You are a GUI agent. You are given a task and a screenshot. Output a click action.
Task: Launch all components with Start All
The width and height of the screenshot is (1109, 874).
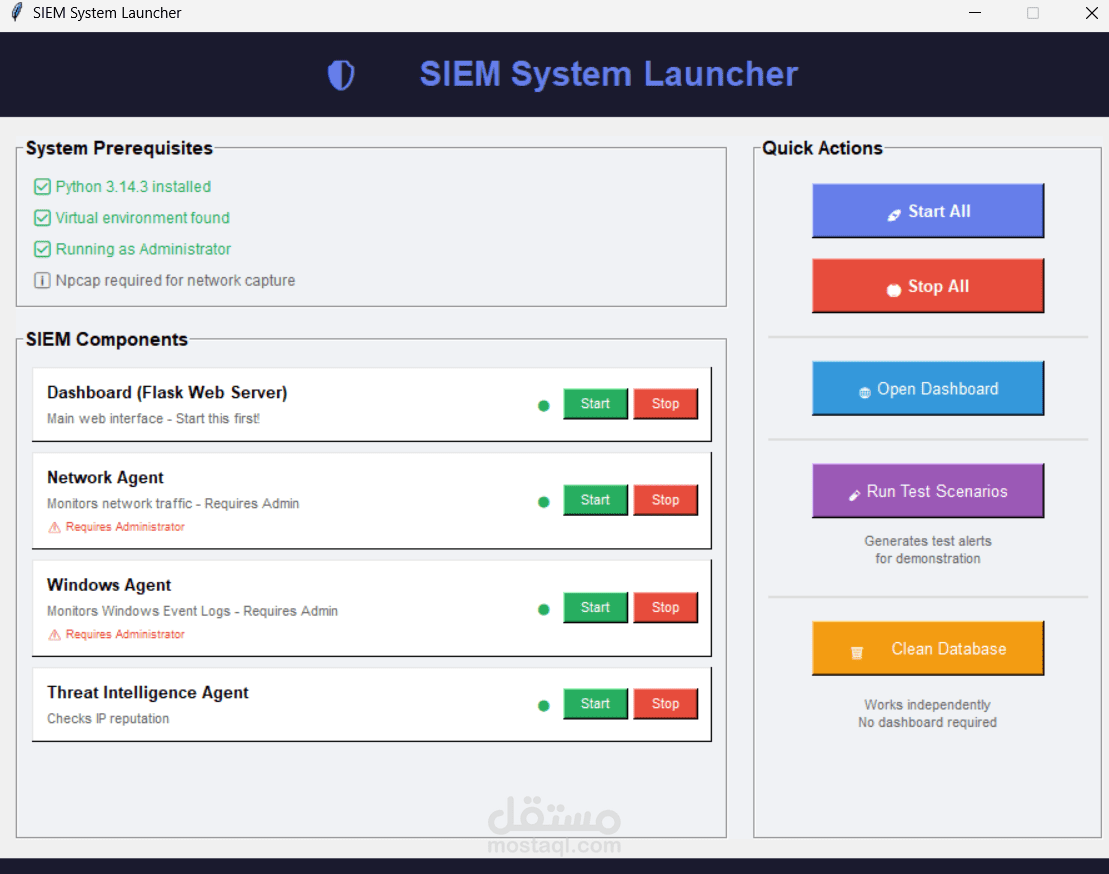[x=928, y=211]
